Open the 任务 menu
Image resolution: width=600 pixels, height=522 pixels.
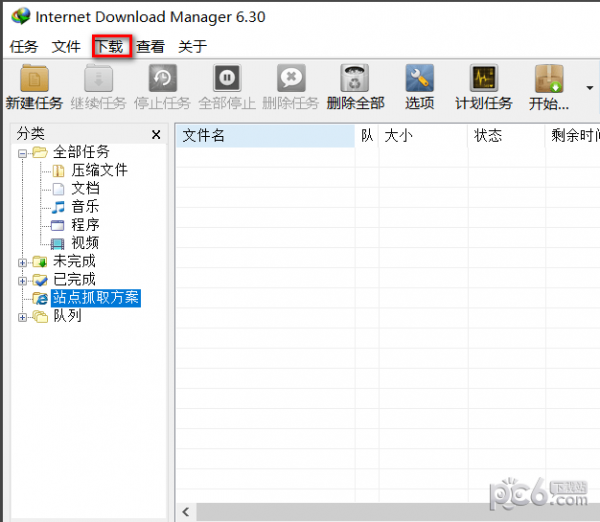24,47
